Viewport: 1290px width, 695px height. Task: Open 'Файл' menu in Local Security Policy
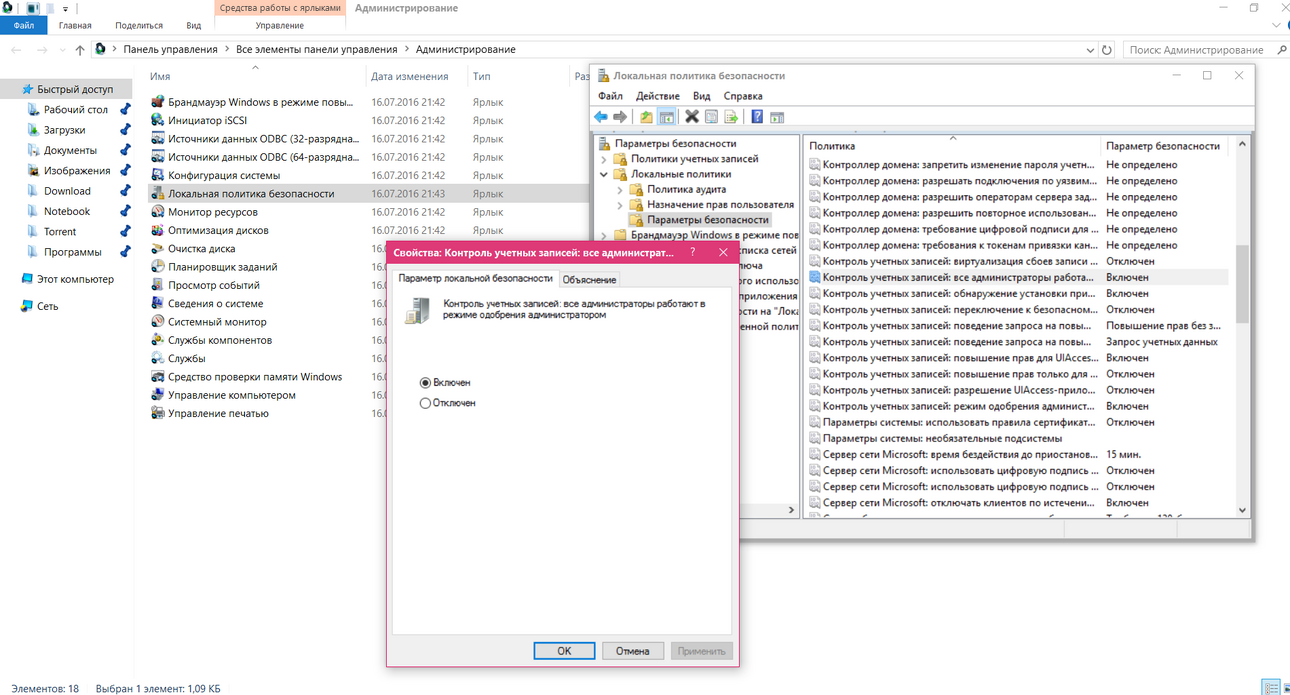coord(610,96)
